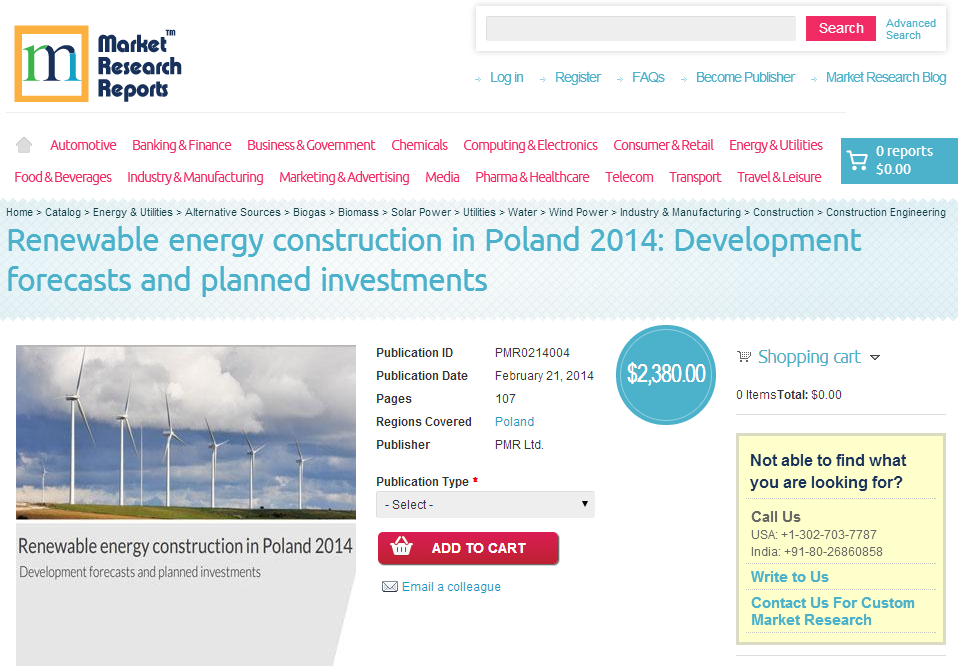Open Marketing & Advertising category
Screen dimensions: 958x666
pyautogui.click(x=344, y=177)
